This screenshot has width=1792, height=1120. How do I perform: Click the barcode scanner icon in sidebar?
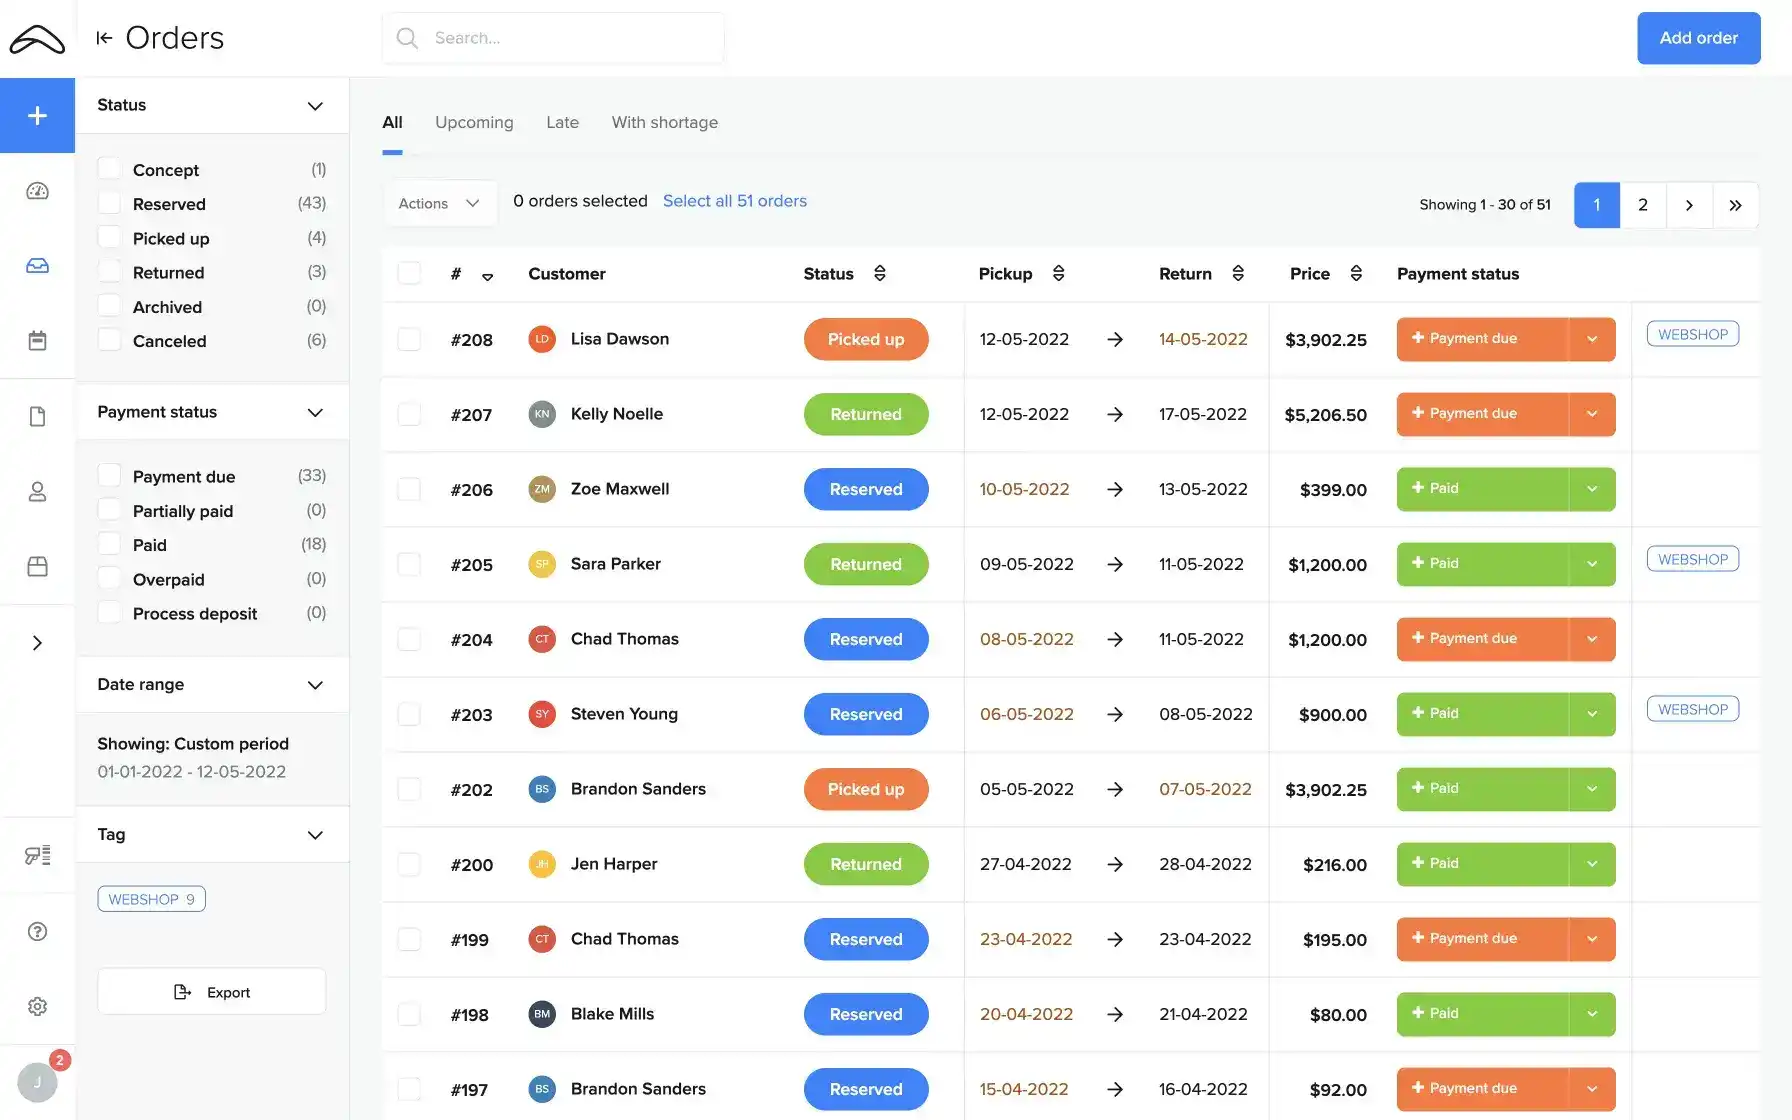(x=37, y=855)
